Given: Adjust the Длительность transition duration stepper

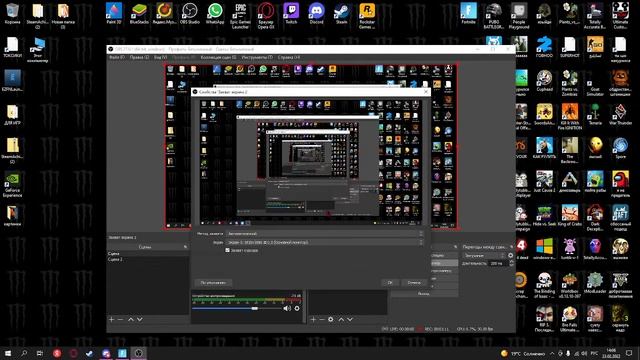Looking at the screenshot, I should click(x=511, y=264).
